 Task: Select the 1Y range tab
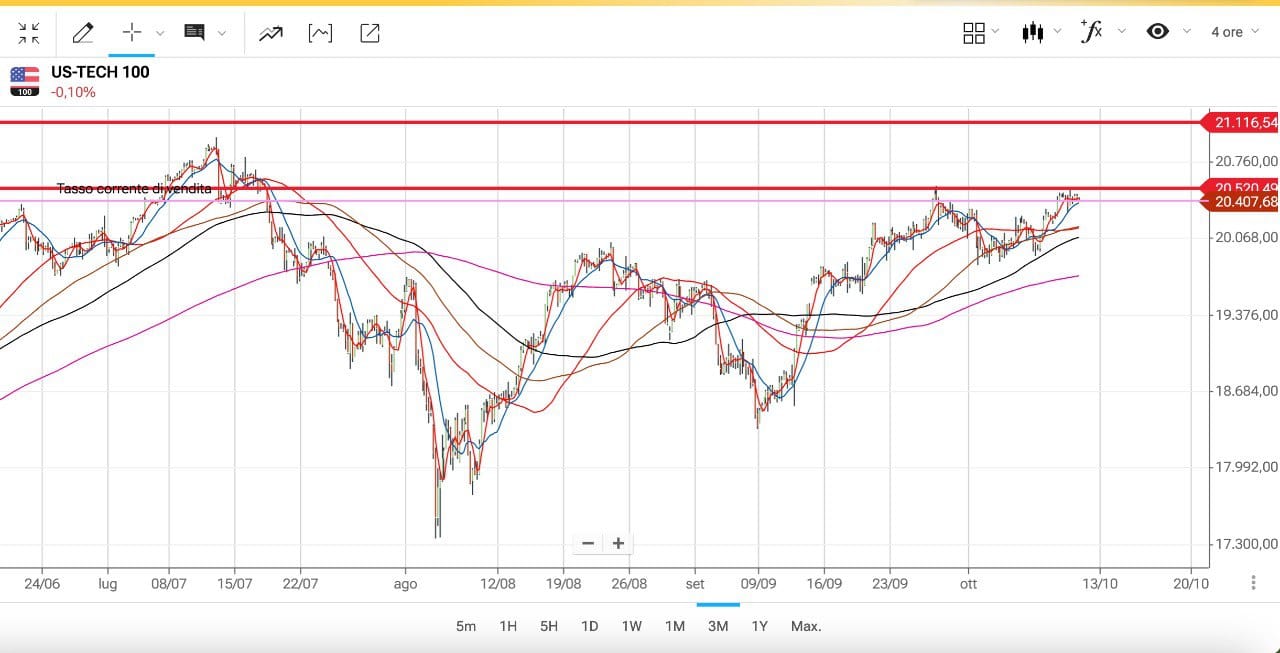760,626
